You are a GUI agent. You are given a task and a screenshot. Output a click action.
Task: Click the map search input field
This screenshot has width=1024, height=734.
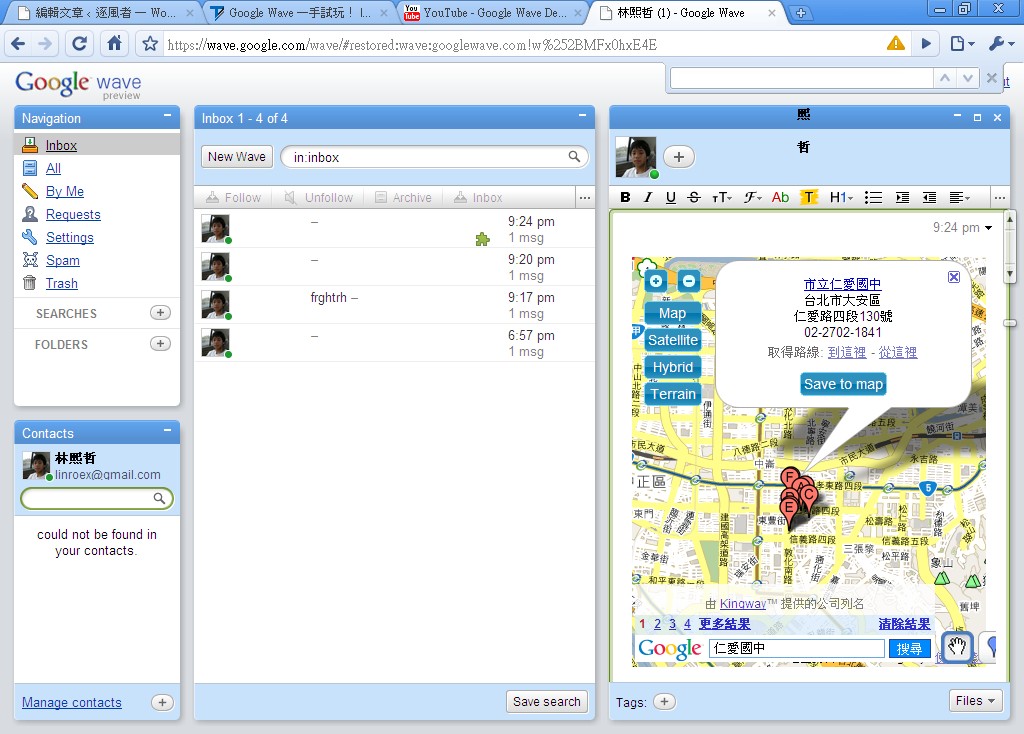point(797,648)
